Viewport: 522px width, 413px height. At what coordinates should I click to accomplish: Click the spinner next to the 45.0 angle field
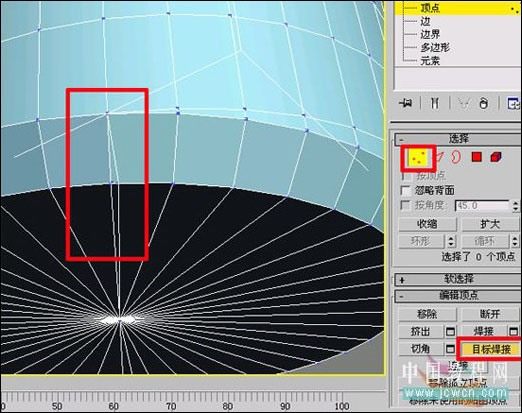pos(515,206)
